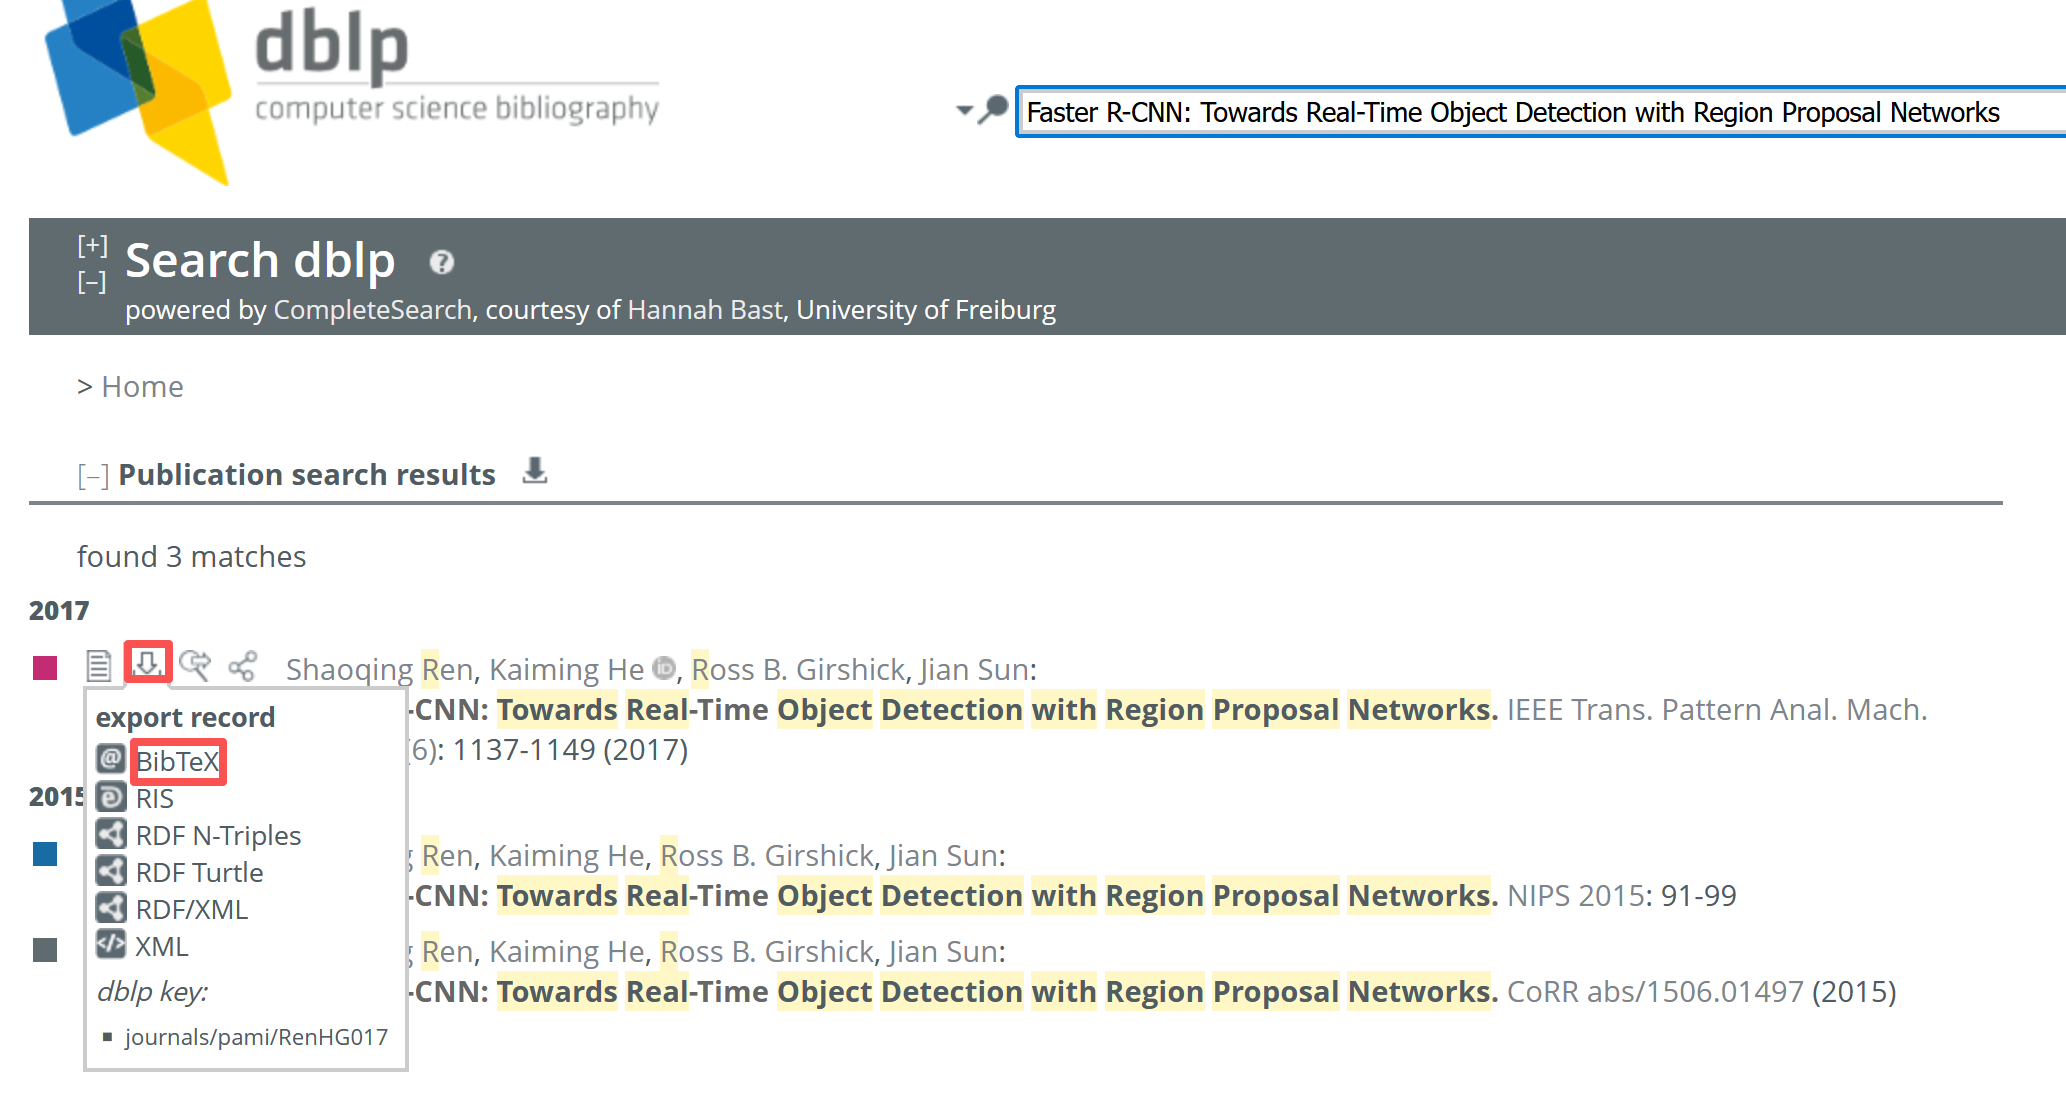Screen dimensions: 2066x1102
Task: Collapse the Publication search results section
Action: [93, 476]
